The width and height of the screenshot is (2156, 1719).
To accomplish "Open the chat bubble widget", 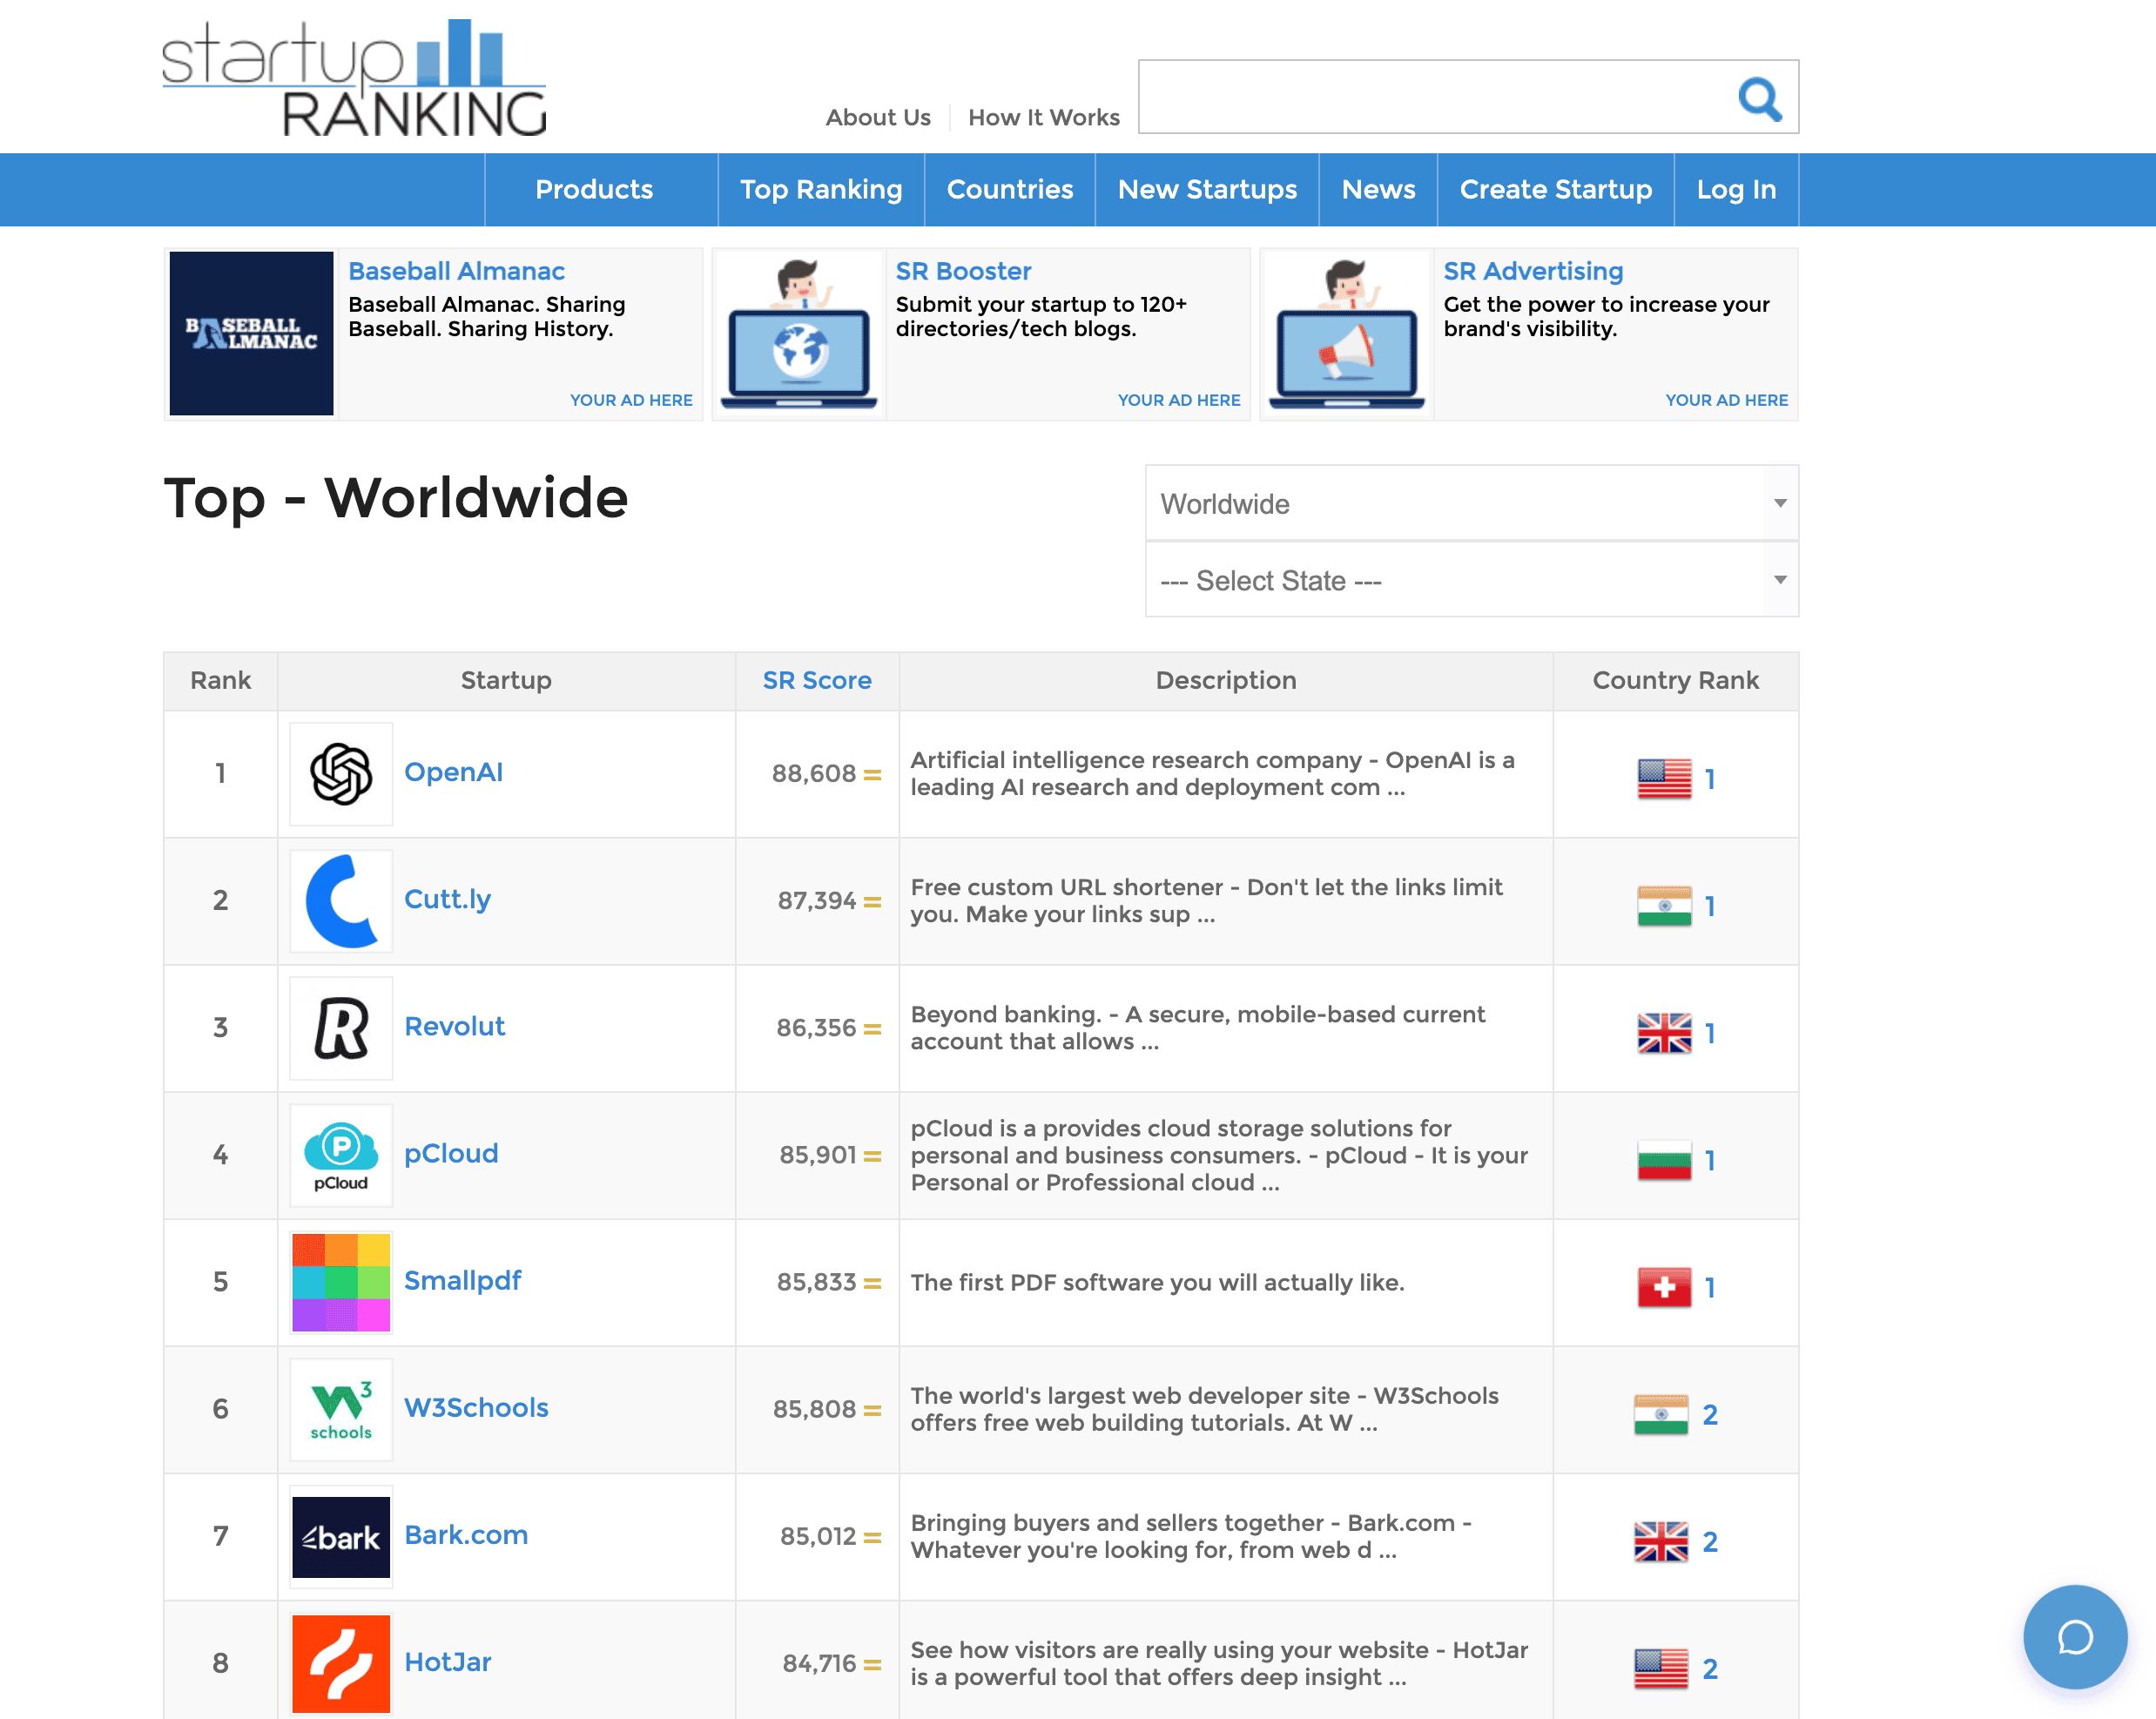I will point(2074,1637).
